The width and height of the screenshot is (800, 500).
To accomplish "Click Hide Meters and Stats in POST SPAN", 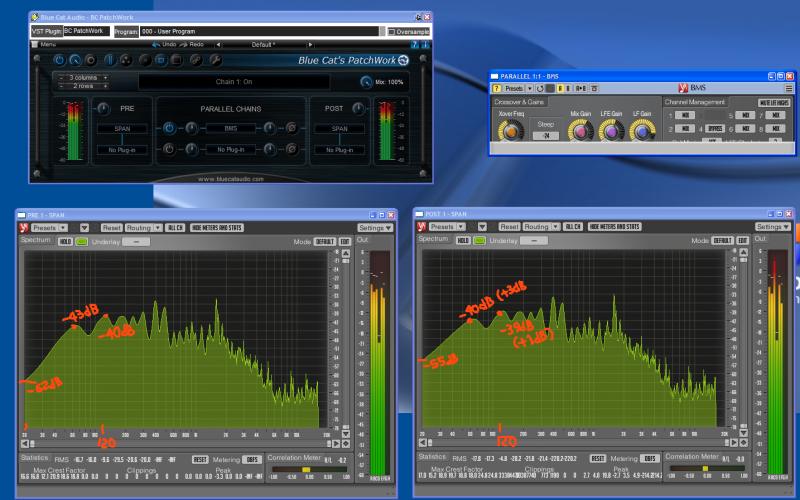I will coord(615,227).
